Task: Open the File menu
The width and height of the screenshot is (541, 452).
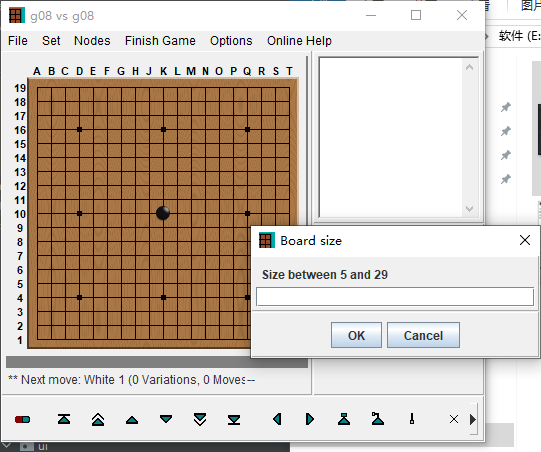Action: (x=18, y=41)
